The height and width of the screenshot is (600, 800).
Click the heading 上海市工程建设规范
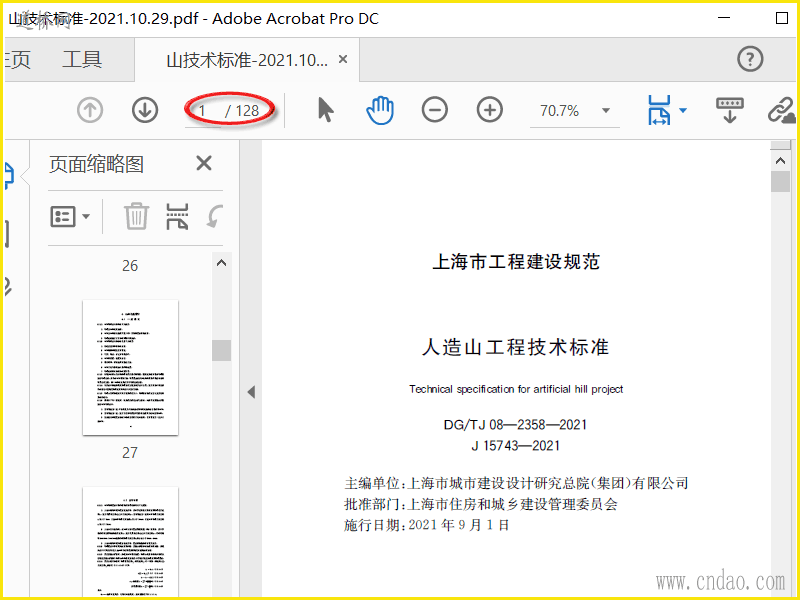click(516, 262)
